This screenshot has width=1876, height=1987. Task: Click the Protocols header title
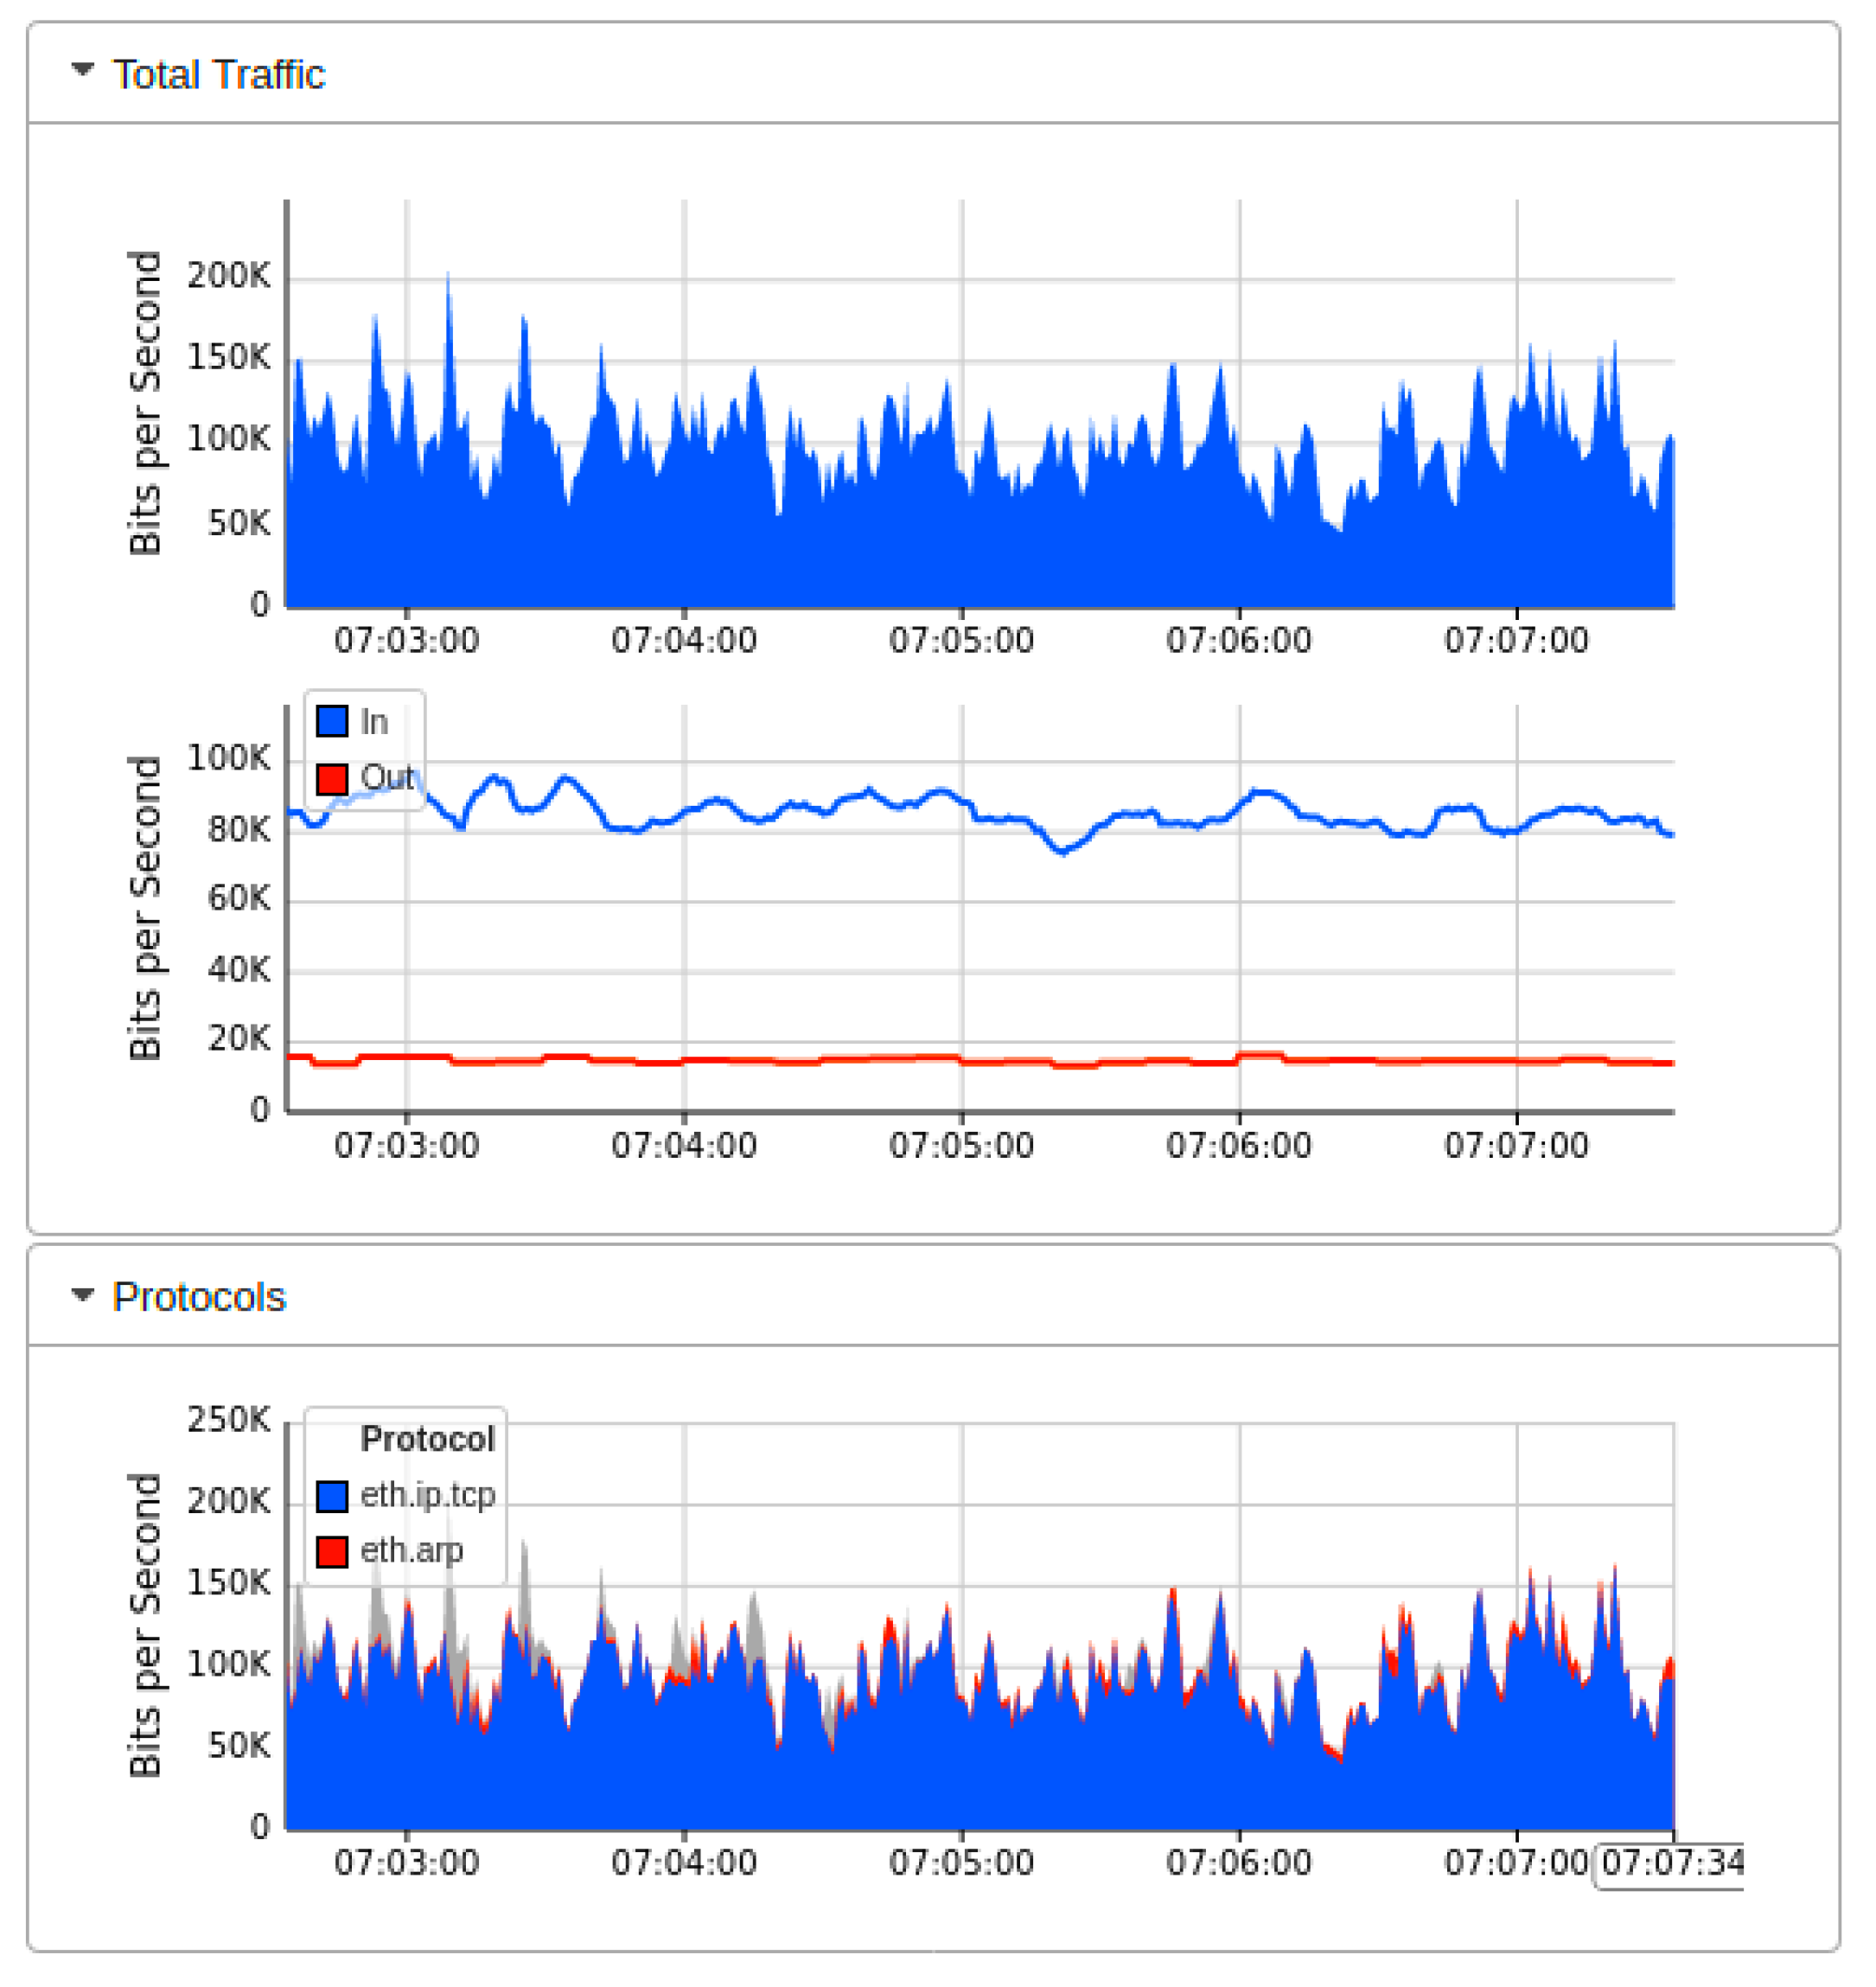(x=199, y=1297)
